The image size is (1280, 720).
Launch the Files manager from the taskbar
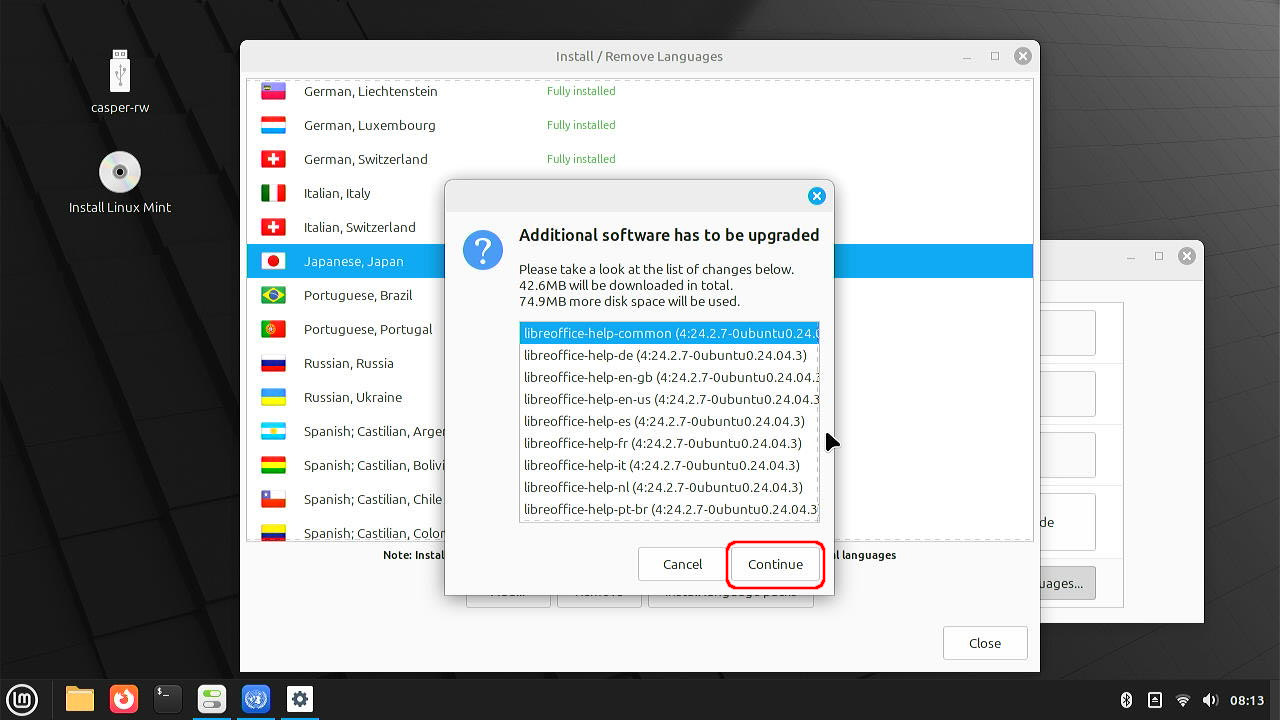click(80, 699)
